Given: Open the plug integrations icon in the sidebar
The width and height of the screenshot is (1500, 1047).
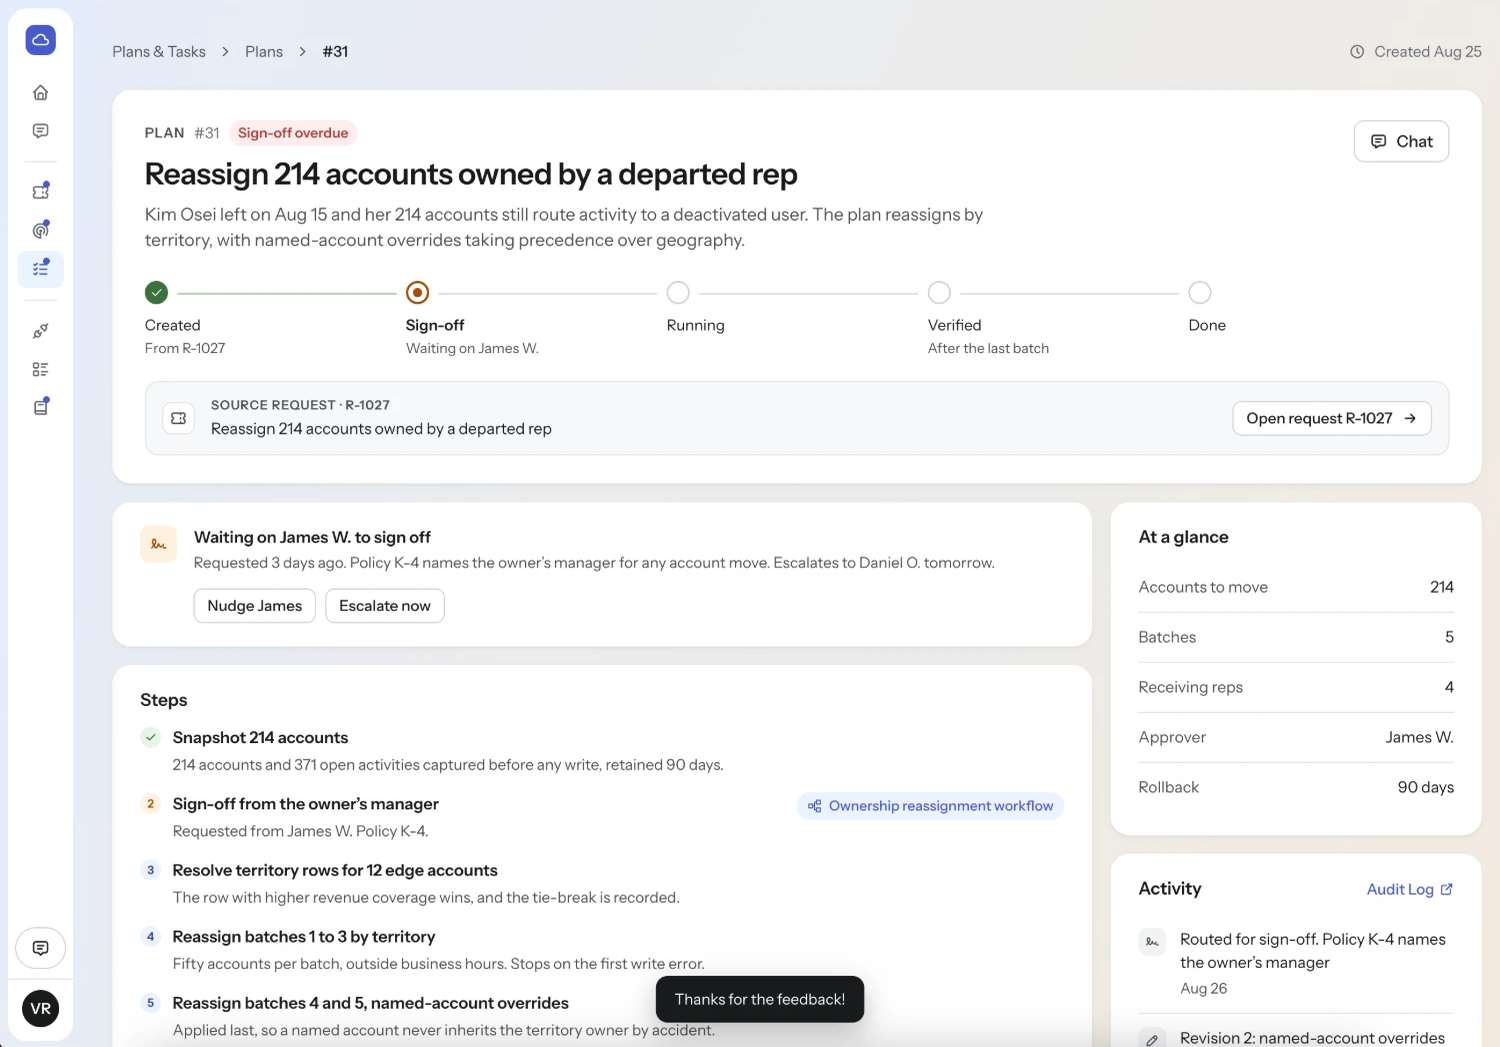Looking at the screenshot, I should pos(40,331).
